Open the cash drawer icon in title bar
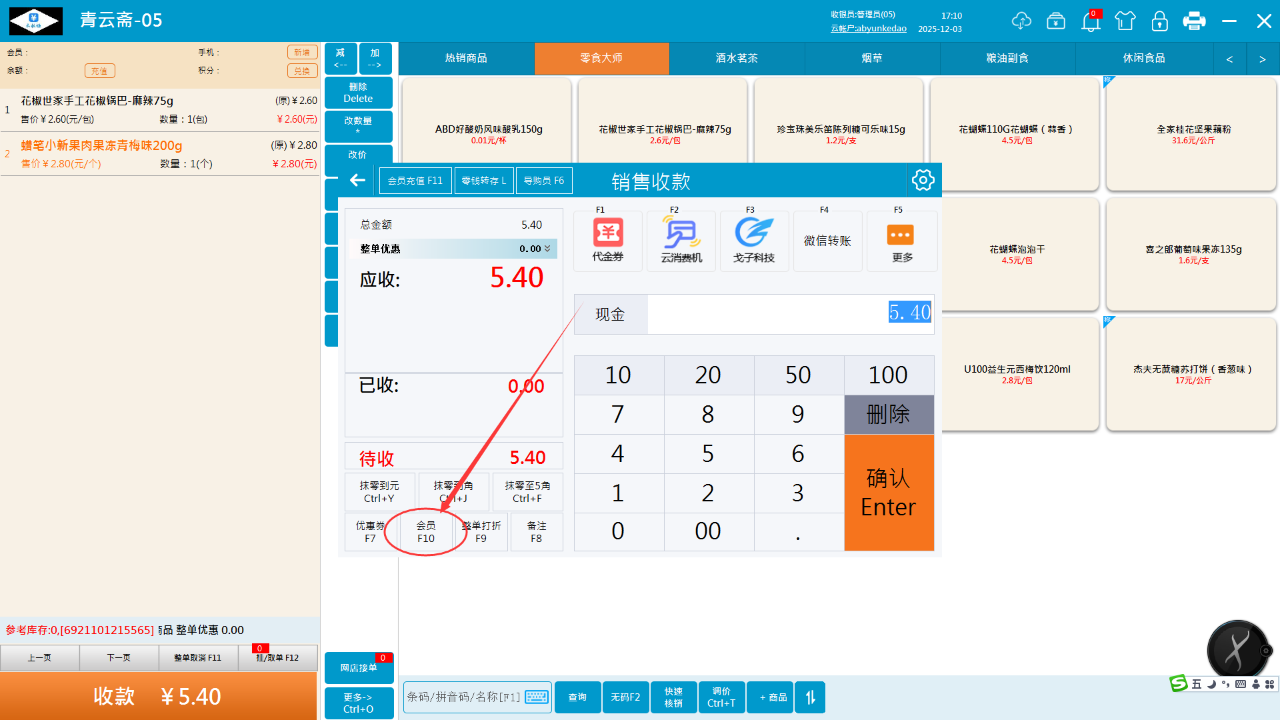 tap(1056, 21)
